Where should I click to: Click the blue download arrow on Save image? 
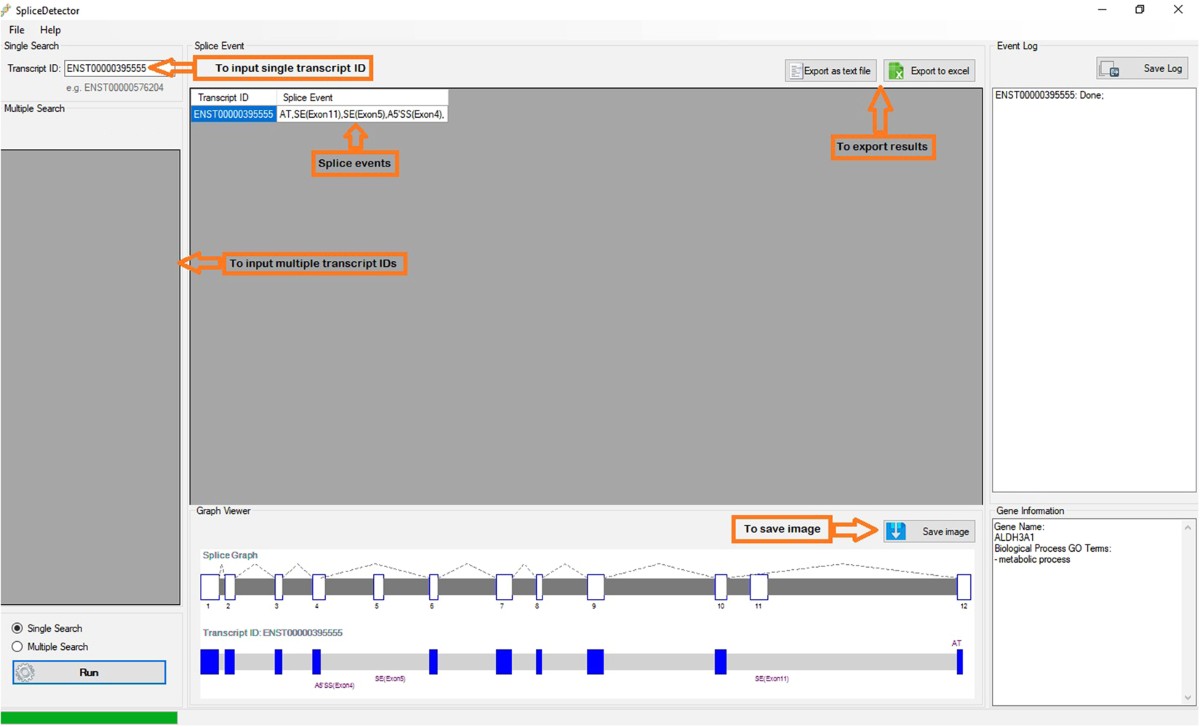[x=896, y=531]
